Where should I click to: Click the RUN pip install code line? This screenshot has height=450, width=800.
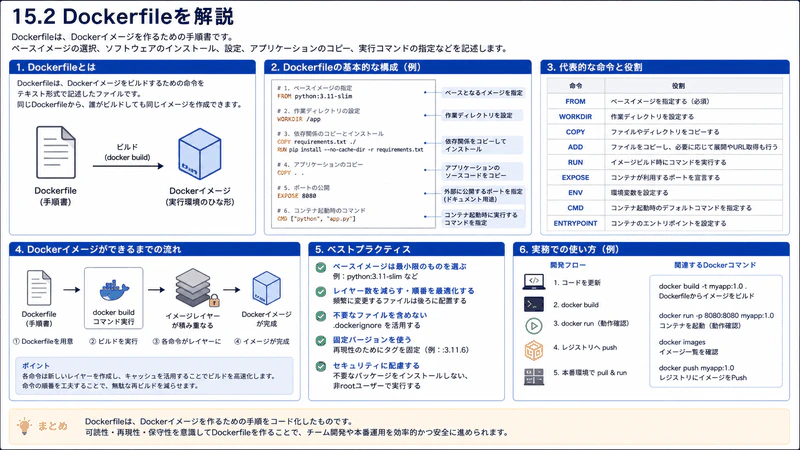[351, 150]
